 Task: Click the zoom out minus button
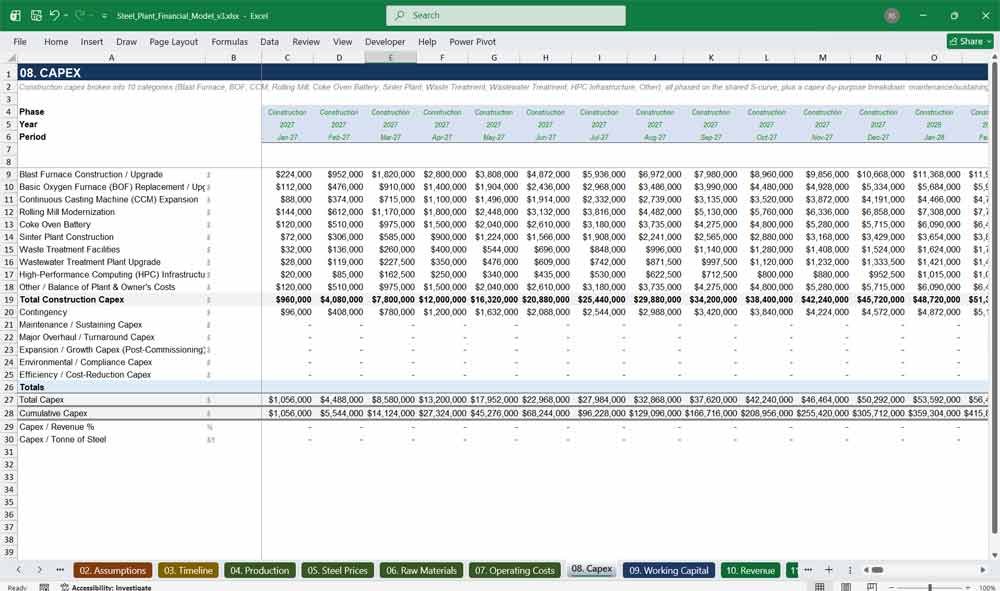(x=893, y=587)
